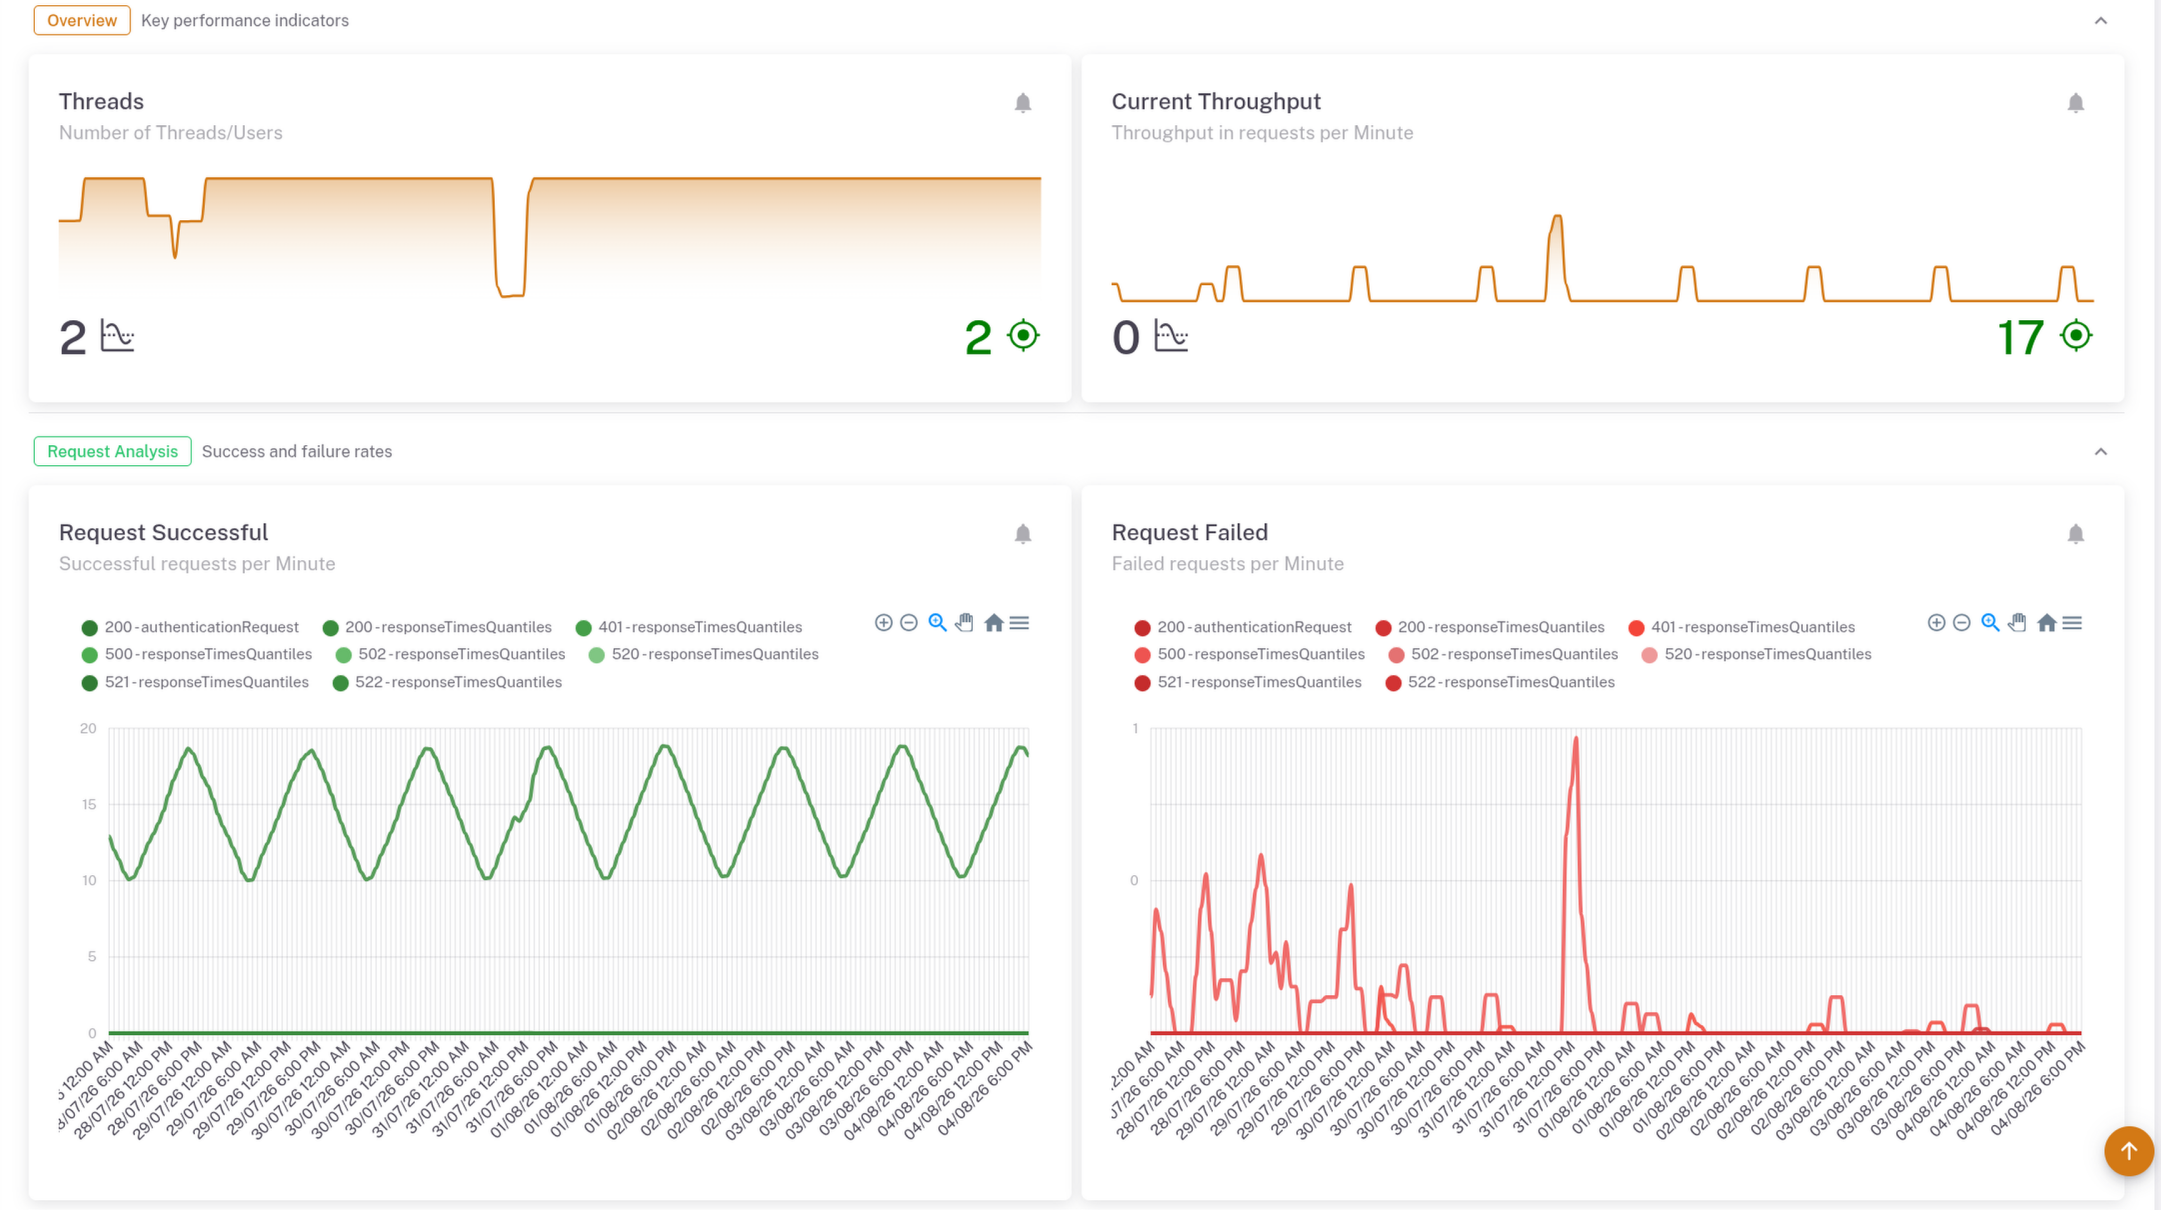
Task: Click the Current Throughput card title
Action: coord(1216,101)
